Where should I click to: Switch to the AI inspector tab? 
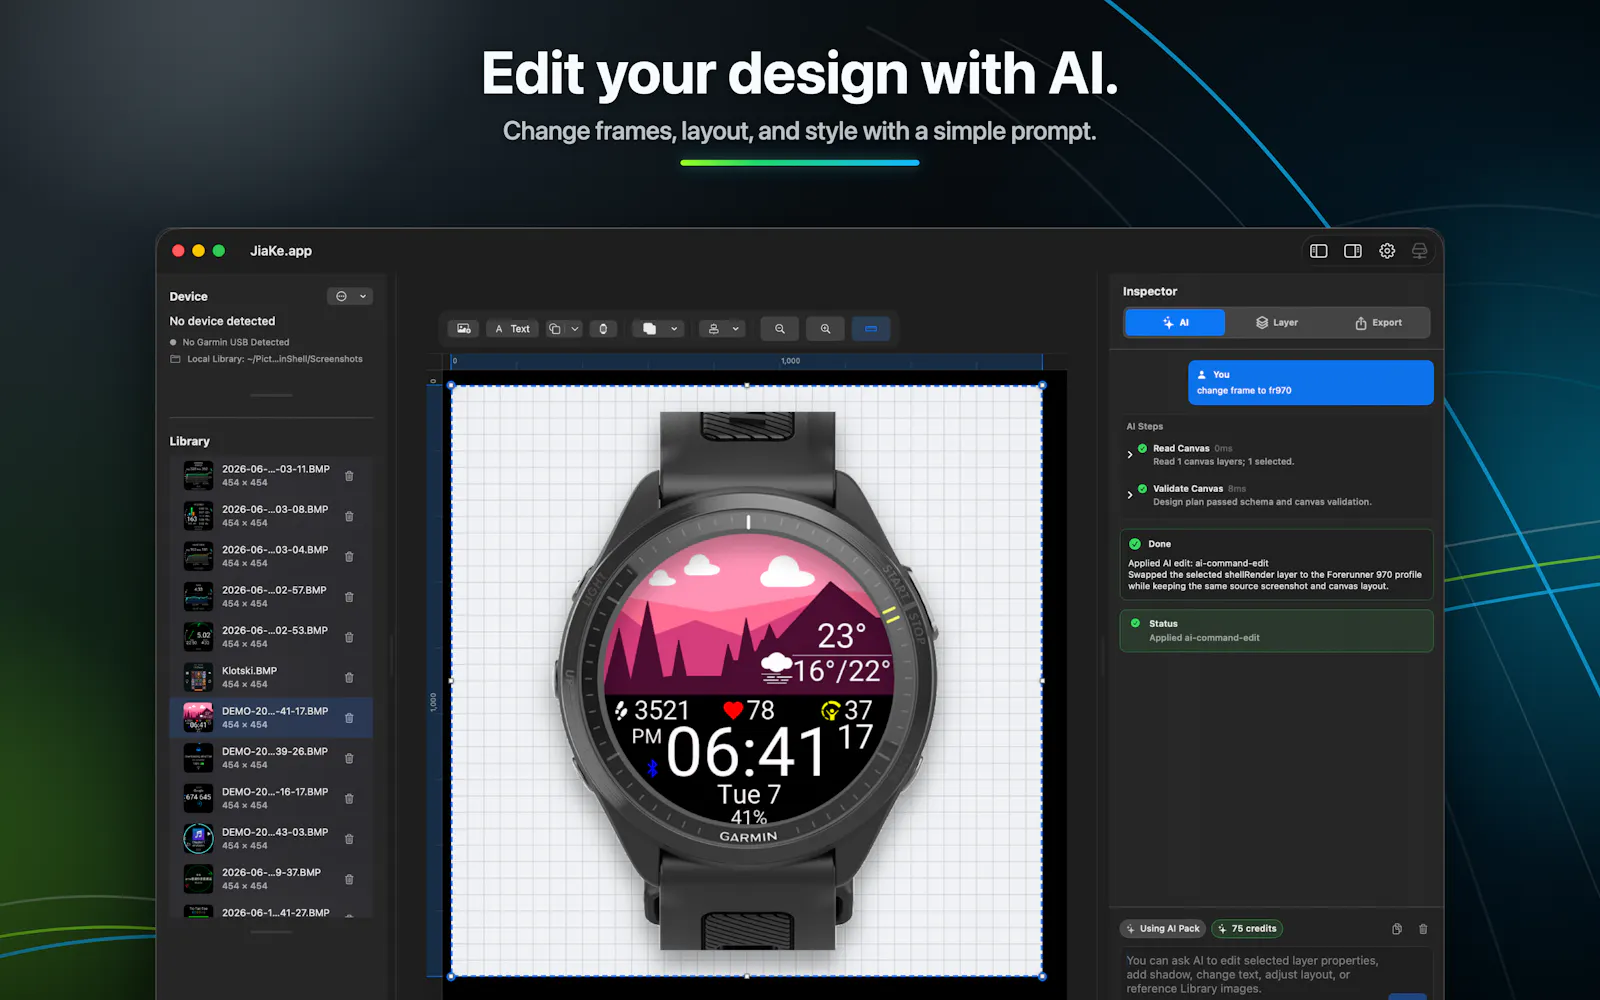point(1175,323)
